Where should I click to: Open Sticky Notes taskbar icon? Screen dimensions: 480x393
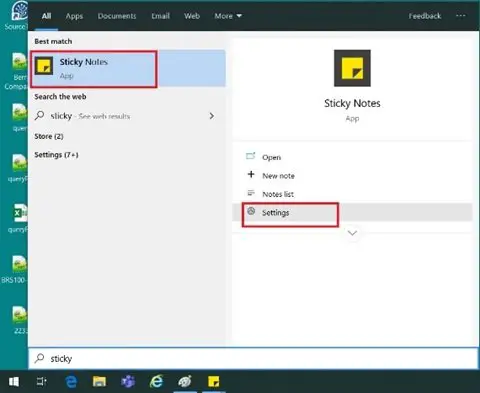point(213,381)
